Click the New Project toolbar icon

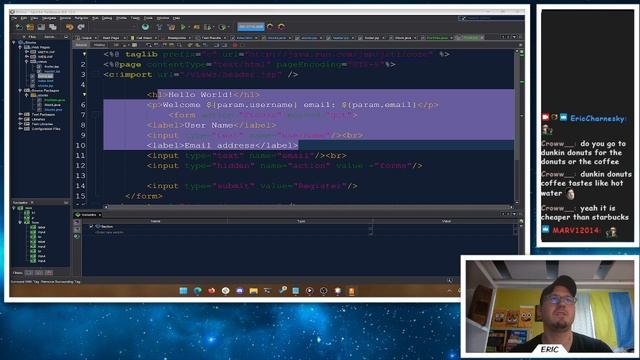point(30,27)
